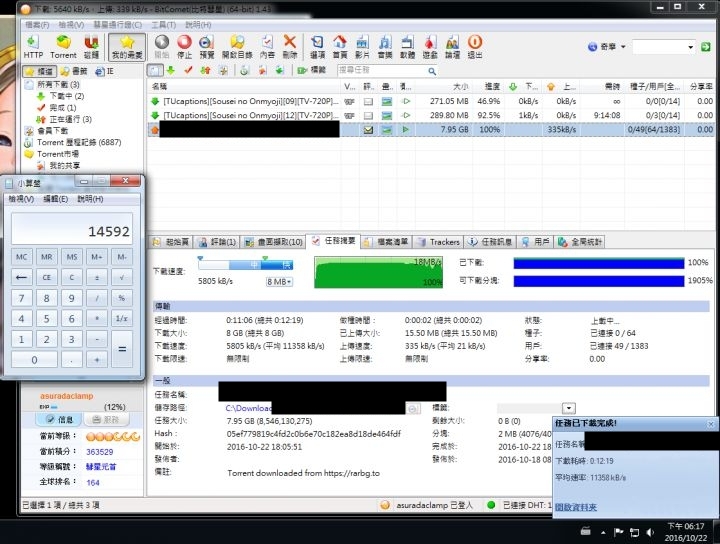
Task: Click the Torrent open icon in toolbar
Action: (x=63, y=46)
